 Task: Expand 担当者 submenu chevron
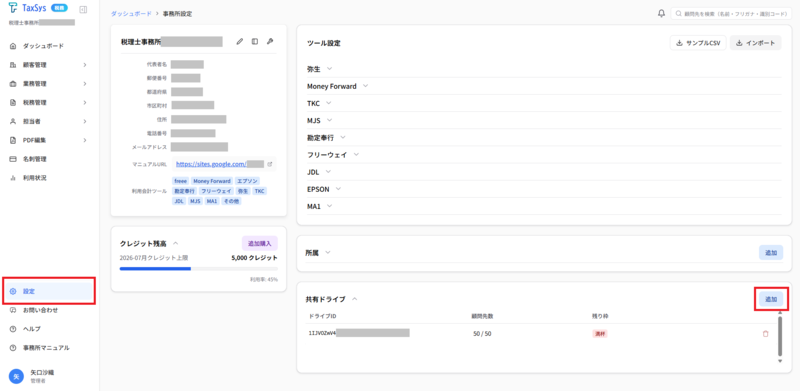pyautogui.click(x=85, y=121)
